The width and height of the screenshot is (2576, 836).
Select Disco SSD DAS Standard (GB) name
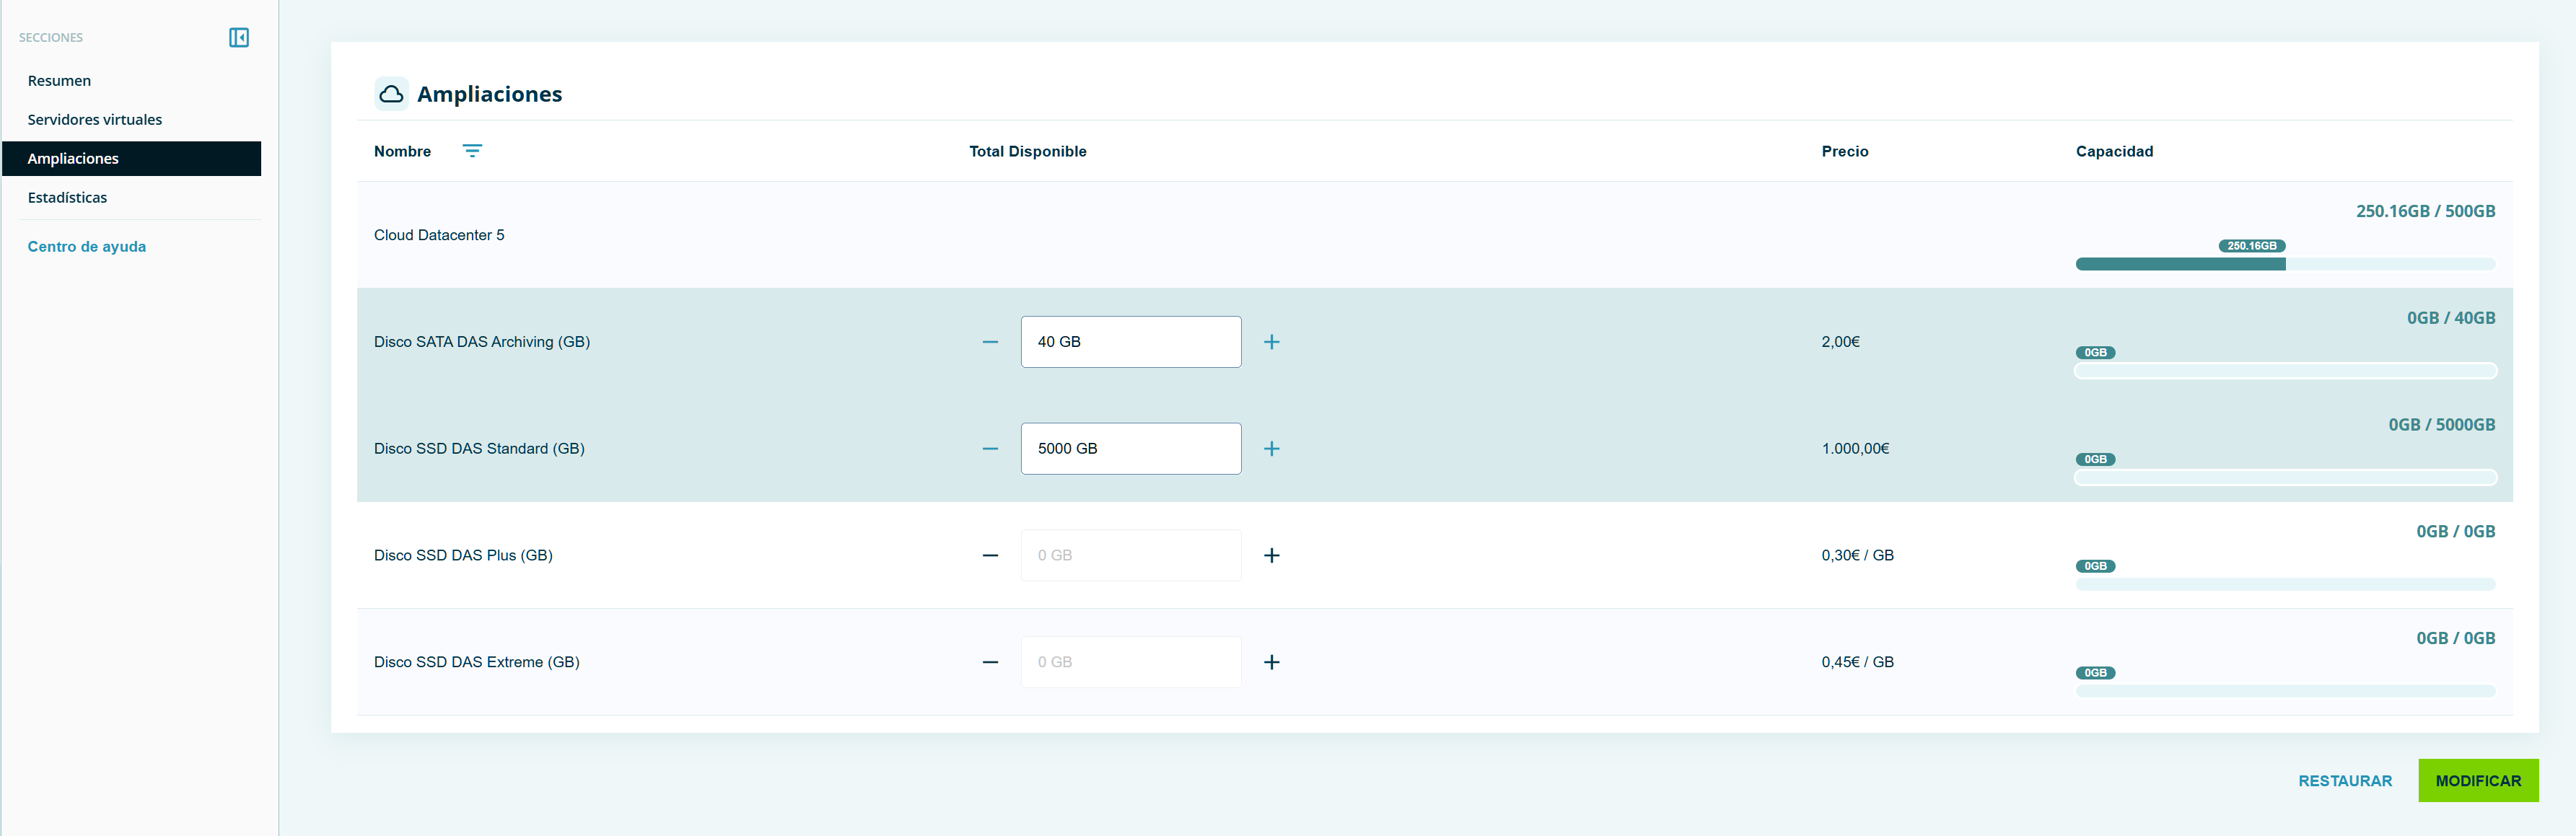pyautogui.click(x=479, y=449)
